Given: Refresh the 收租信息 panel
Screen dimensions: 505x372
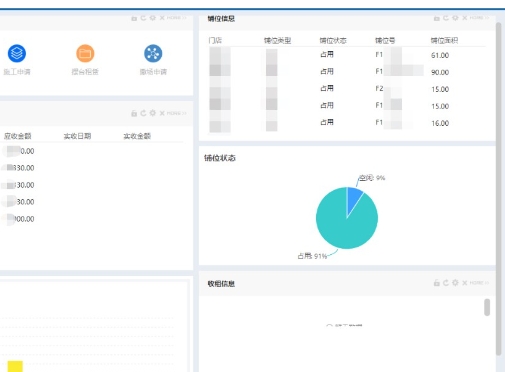Looking at the screenshot, I should coord(446,283).
